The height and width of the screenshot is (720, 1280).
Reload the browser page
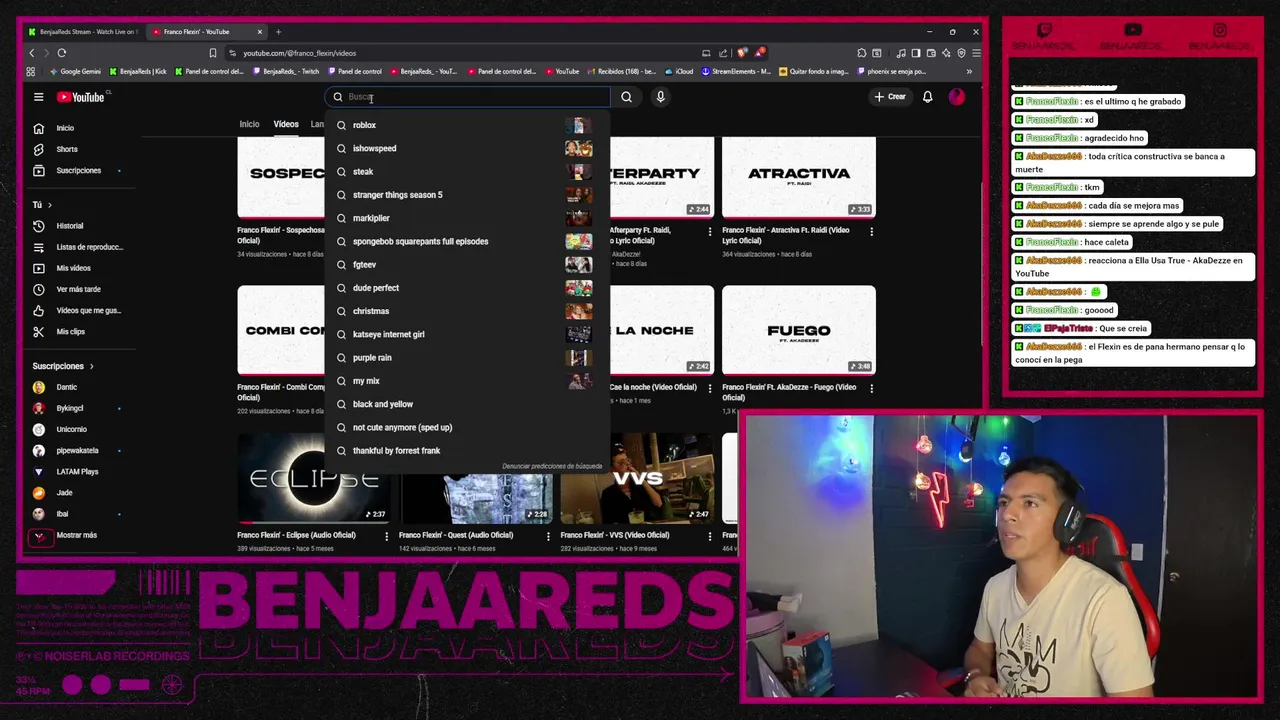62,53
